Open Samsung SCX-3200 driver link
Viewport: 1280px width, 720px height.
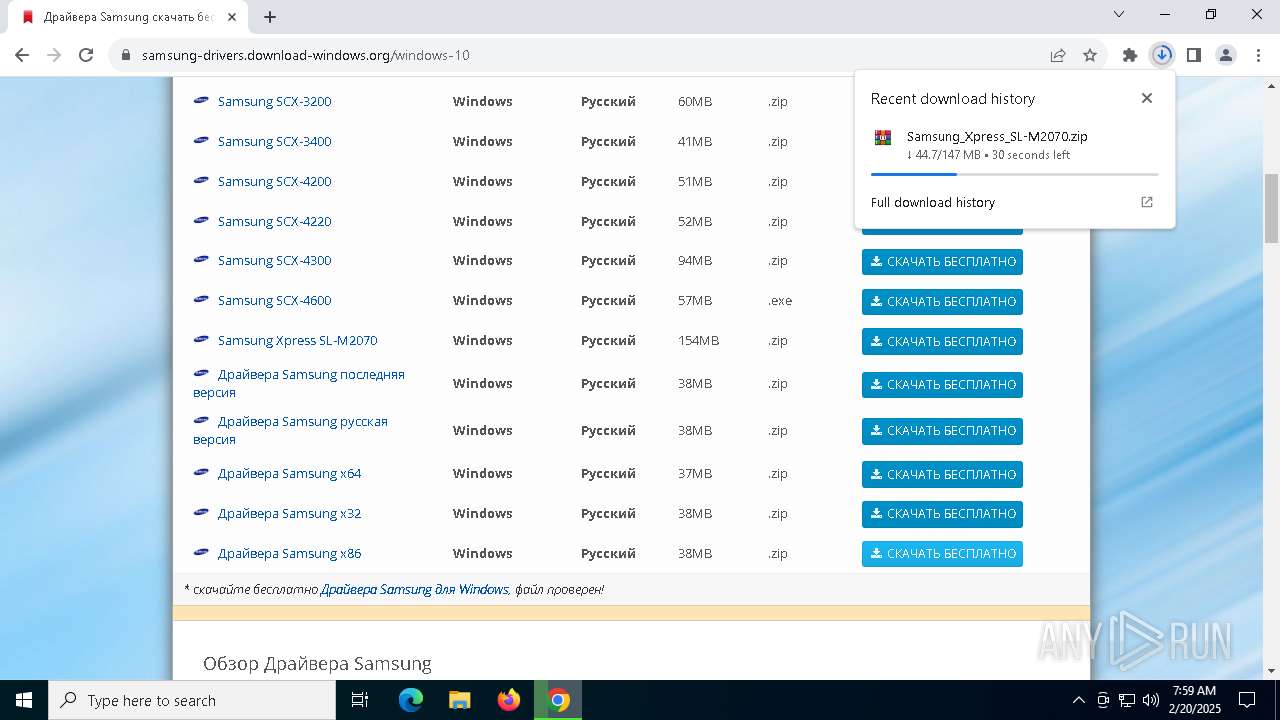[x=274, y=101]
